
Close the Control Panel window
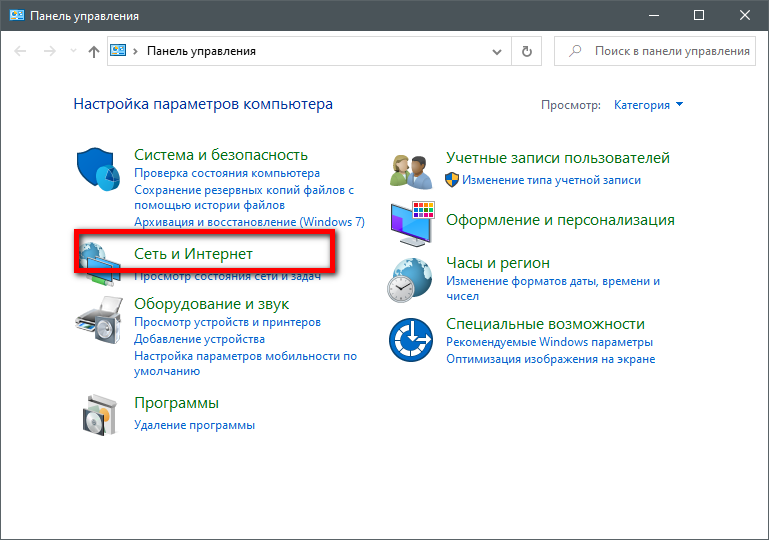pos(744,15)
